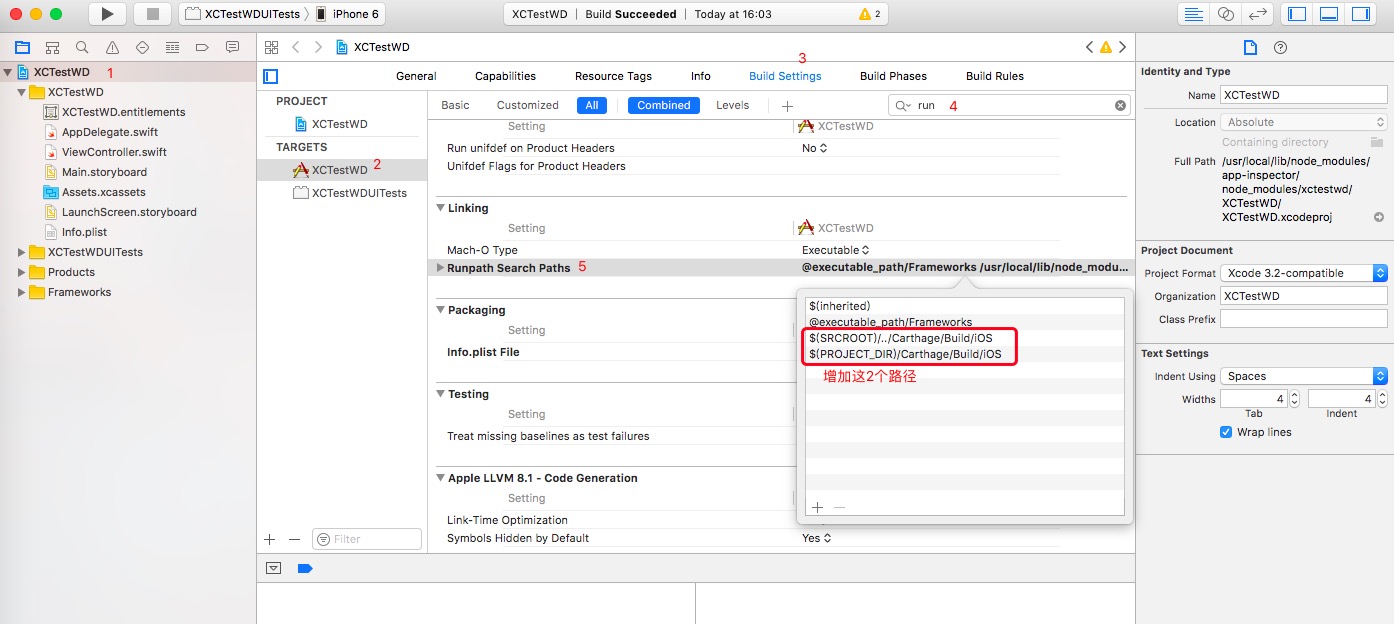Switch to the Combined view

[664, 105]
